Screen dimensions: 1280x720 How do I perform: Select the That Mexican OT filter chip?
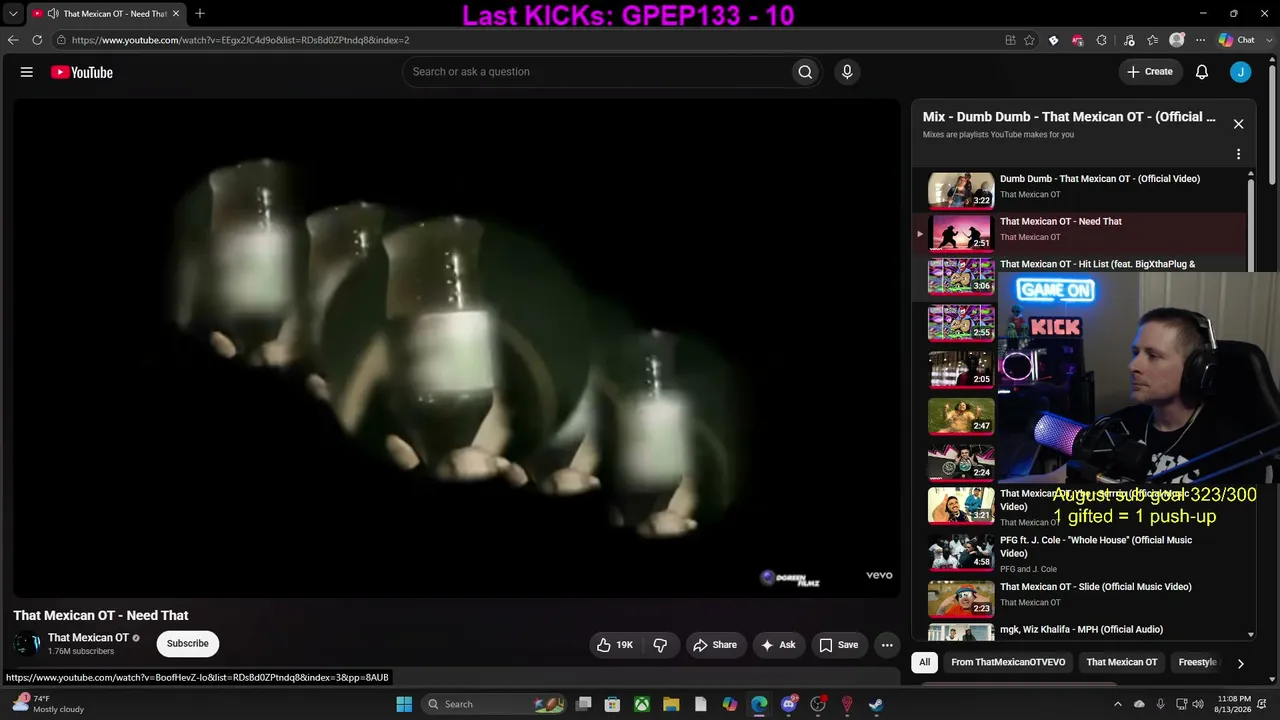click(x=1122, y=662)
